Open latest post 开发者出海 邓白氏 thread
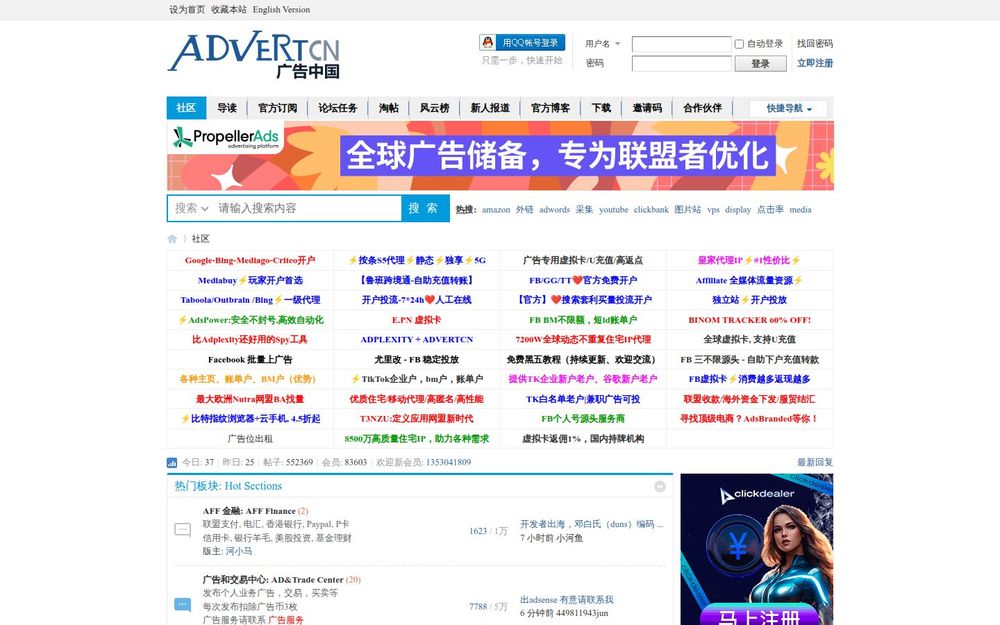The height and width of the screenshot is (625, 1000). coord(592,524)
